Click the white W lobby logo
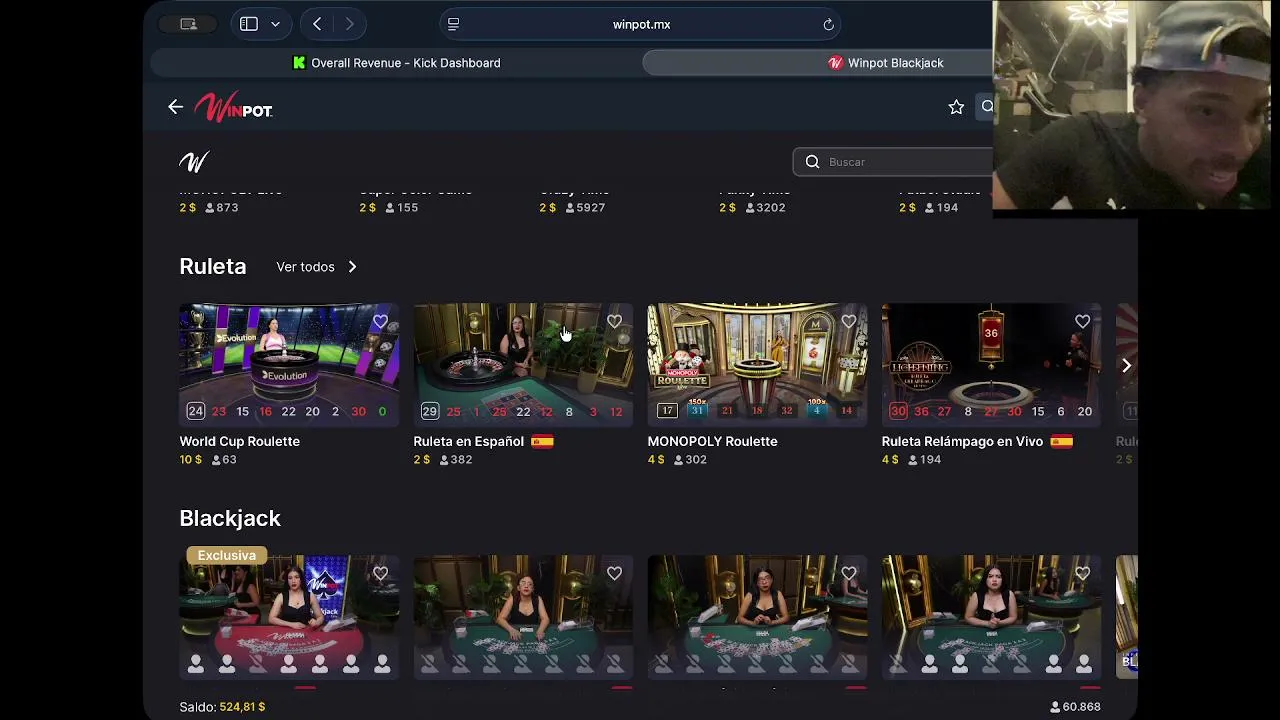Screen dimensions: 1280x720 [x=194, y=162]
